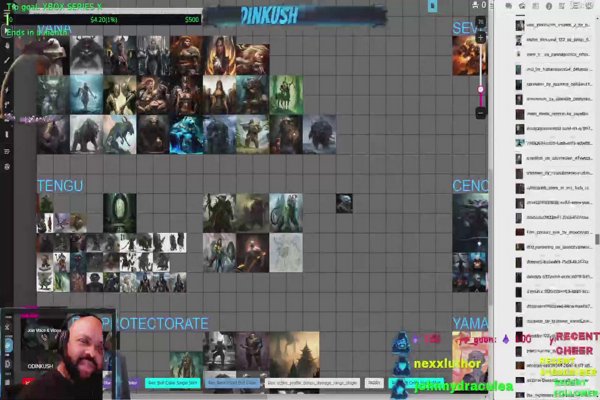Open the round help tool at bottom of left toolbar
The image size is (600, 400).
pos(7,167)
